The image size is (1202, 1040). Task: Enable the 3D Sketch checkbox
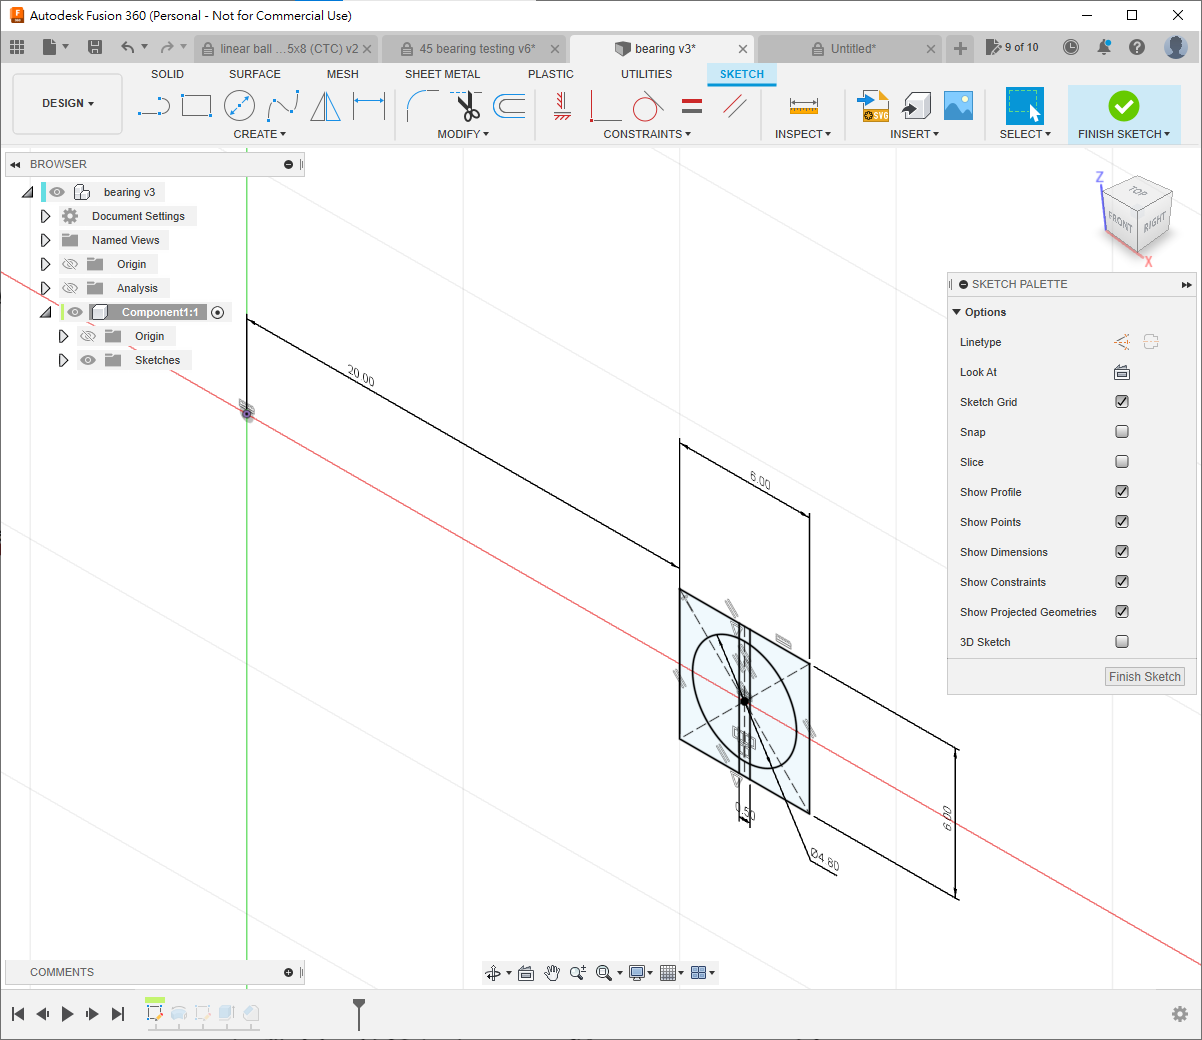pos(1122,642)
